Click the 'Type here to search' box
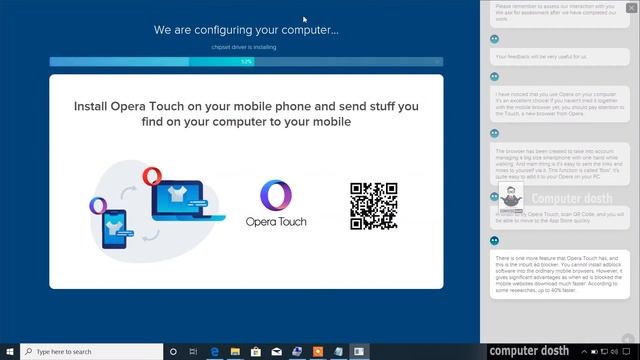The width and height of the screenshot is (640, 360). tap(91, 351)
